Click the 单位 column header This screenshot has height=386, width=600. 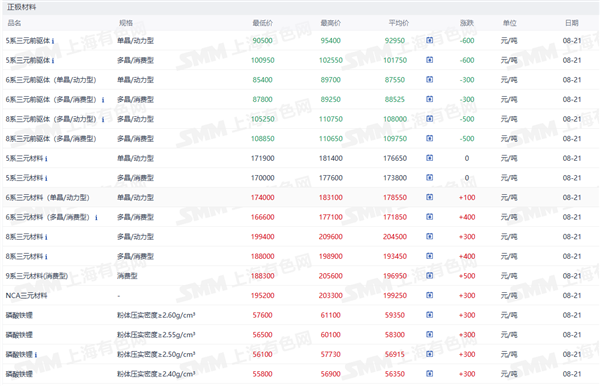click(509, 23)
